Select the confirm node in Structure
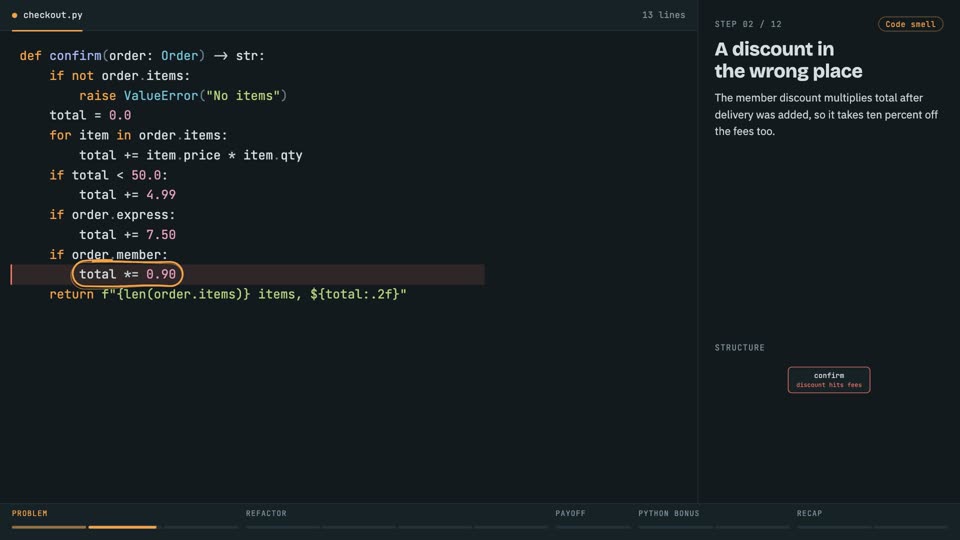Viewport: 960px width, 540px height. 828,380
